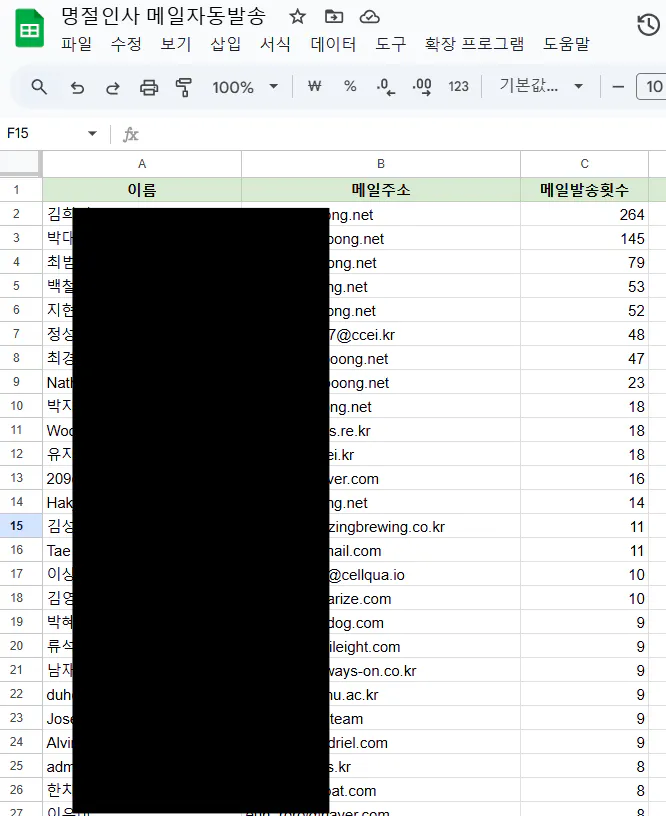The width and height of the screenshot is (666, 816).
Task: Click the email cell ending ileight.com
Action: 381,646
